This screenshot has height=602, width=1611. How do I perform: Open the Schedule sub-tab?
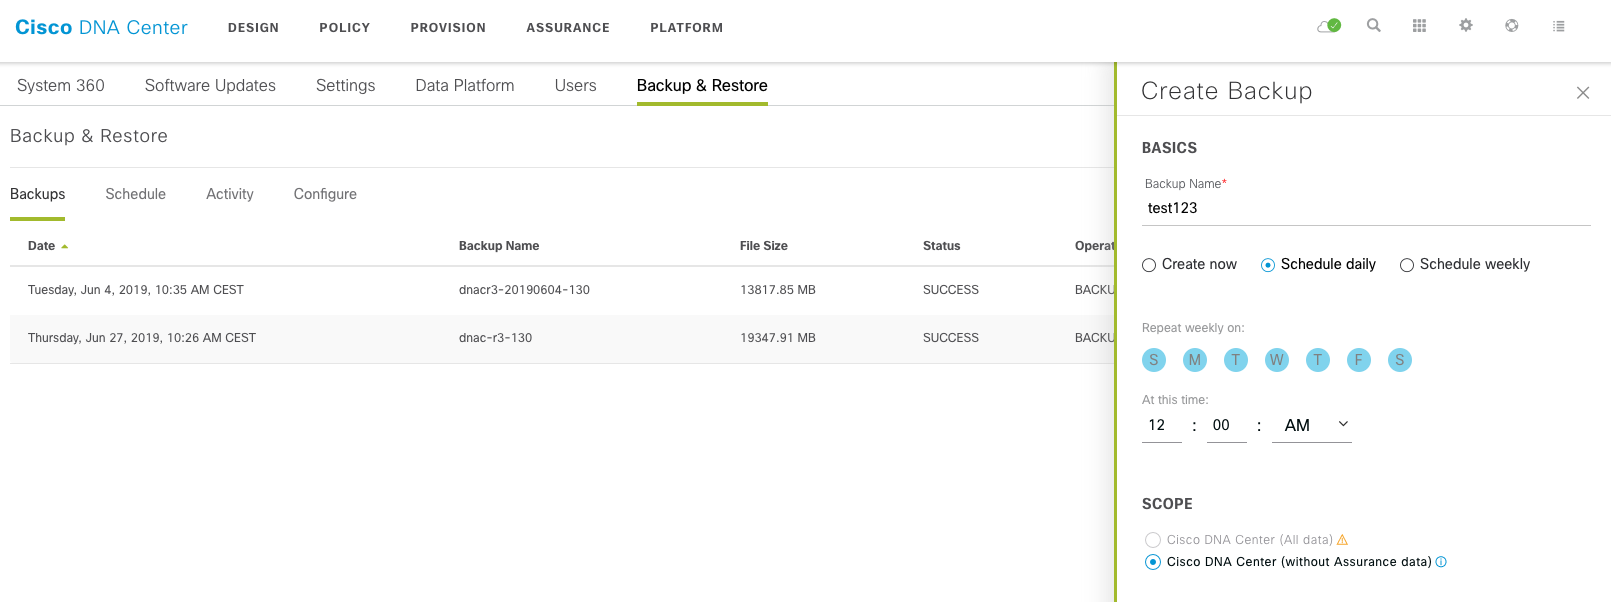tap(136, 194)
